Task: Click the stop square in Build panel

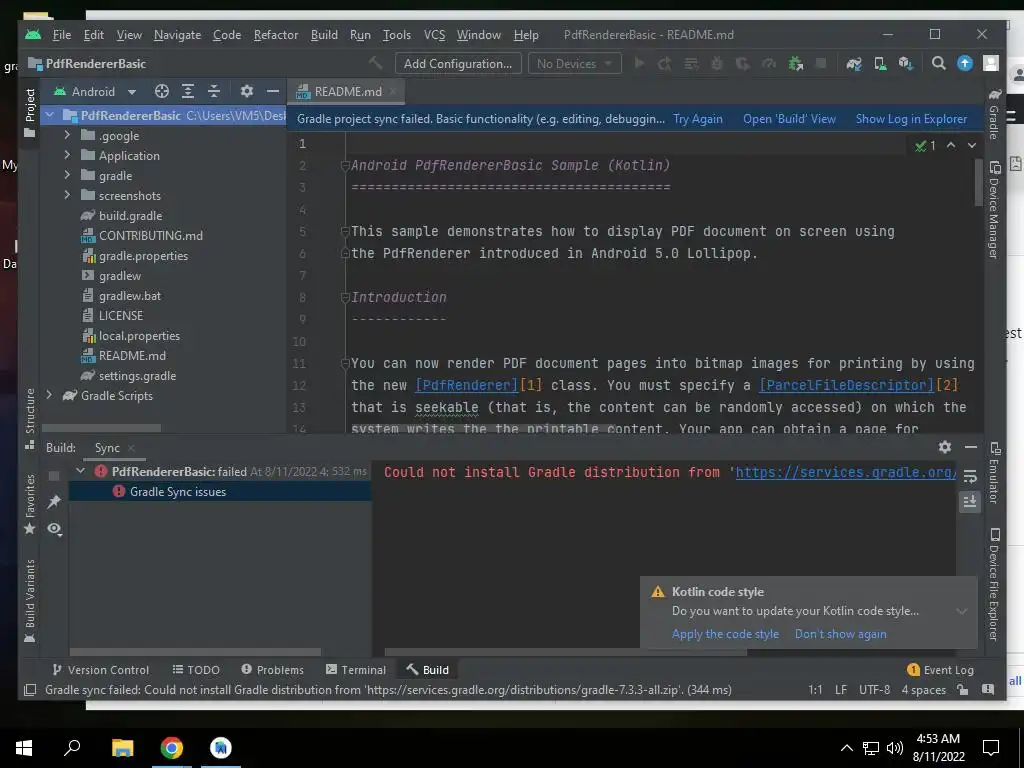Action: click(54, 475)
